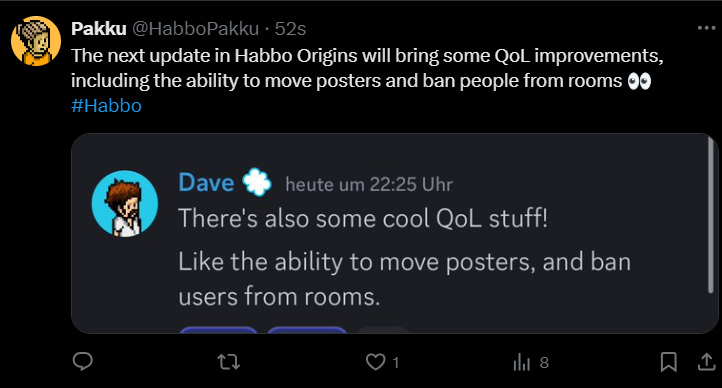Open view analytics bar chart icon
The height and width of the screenshot is (388, 722).
tap(522, 362)
